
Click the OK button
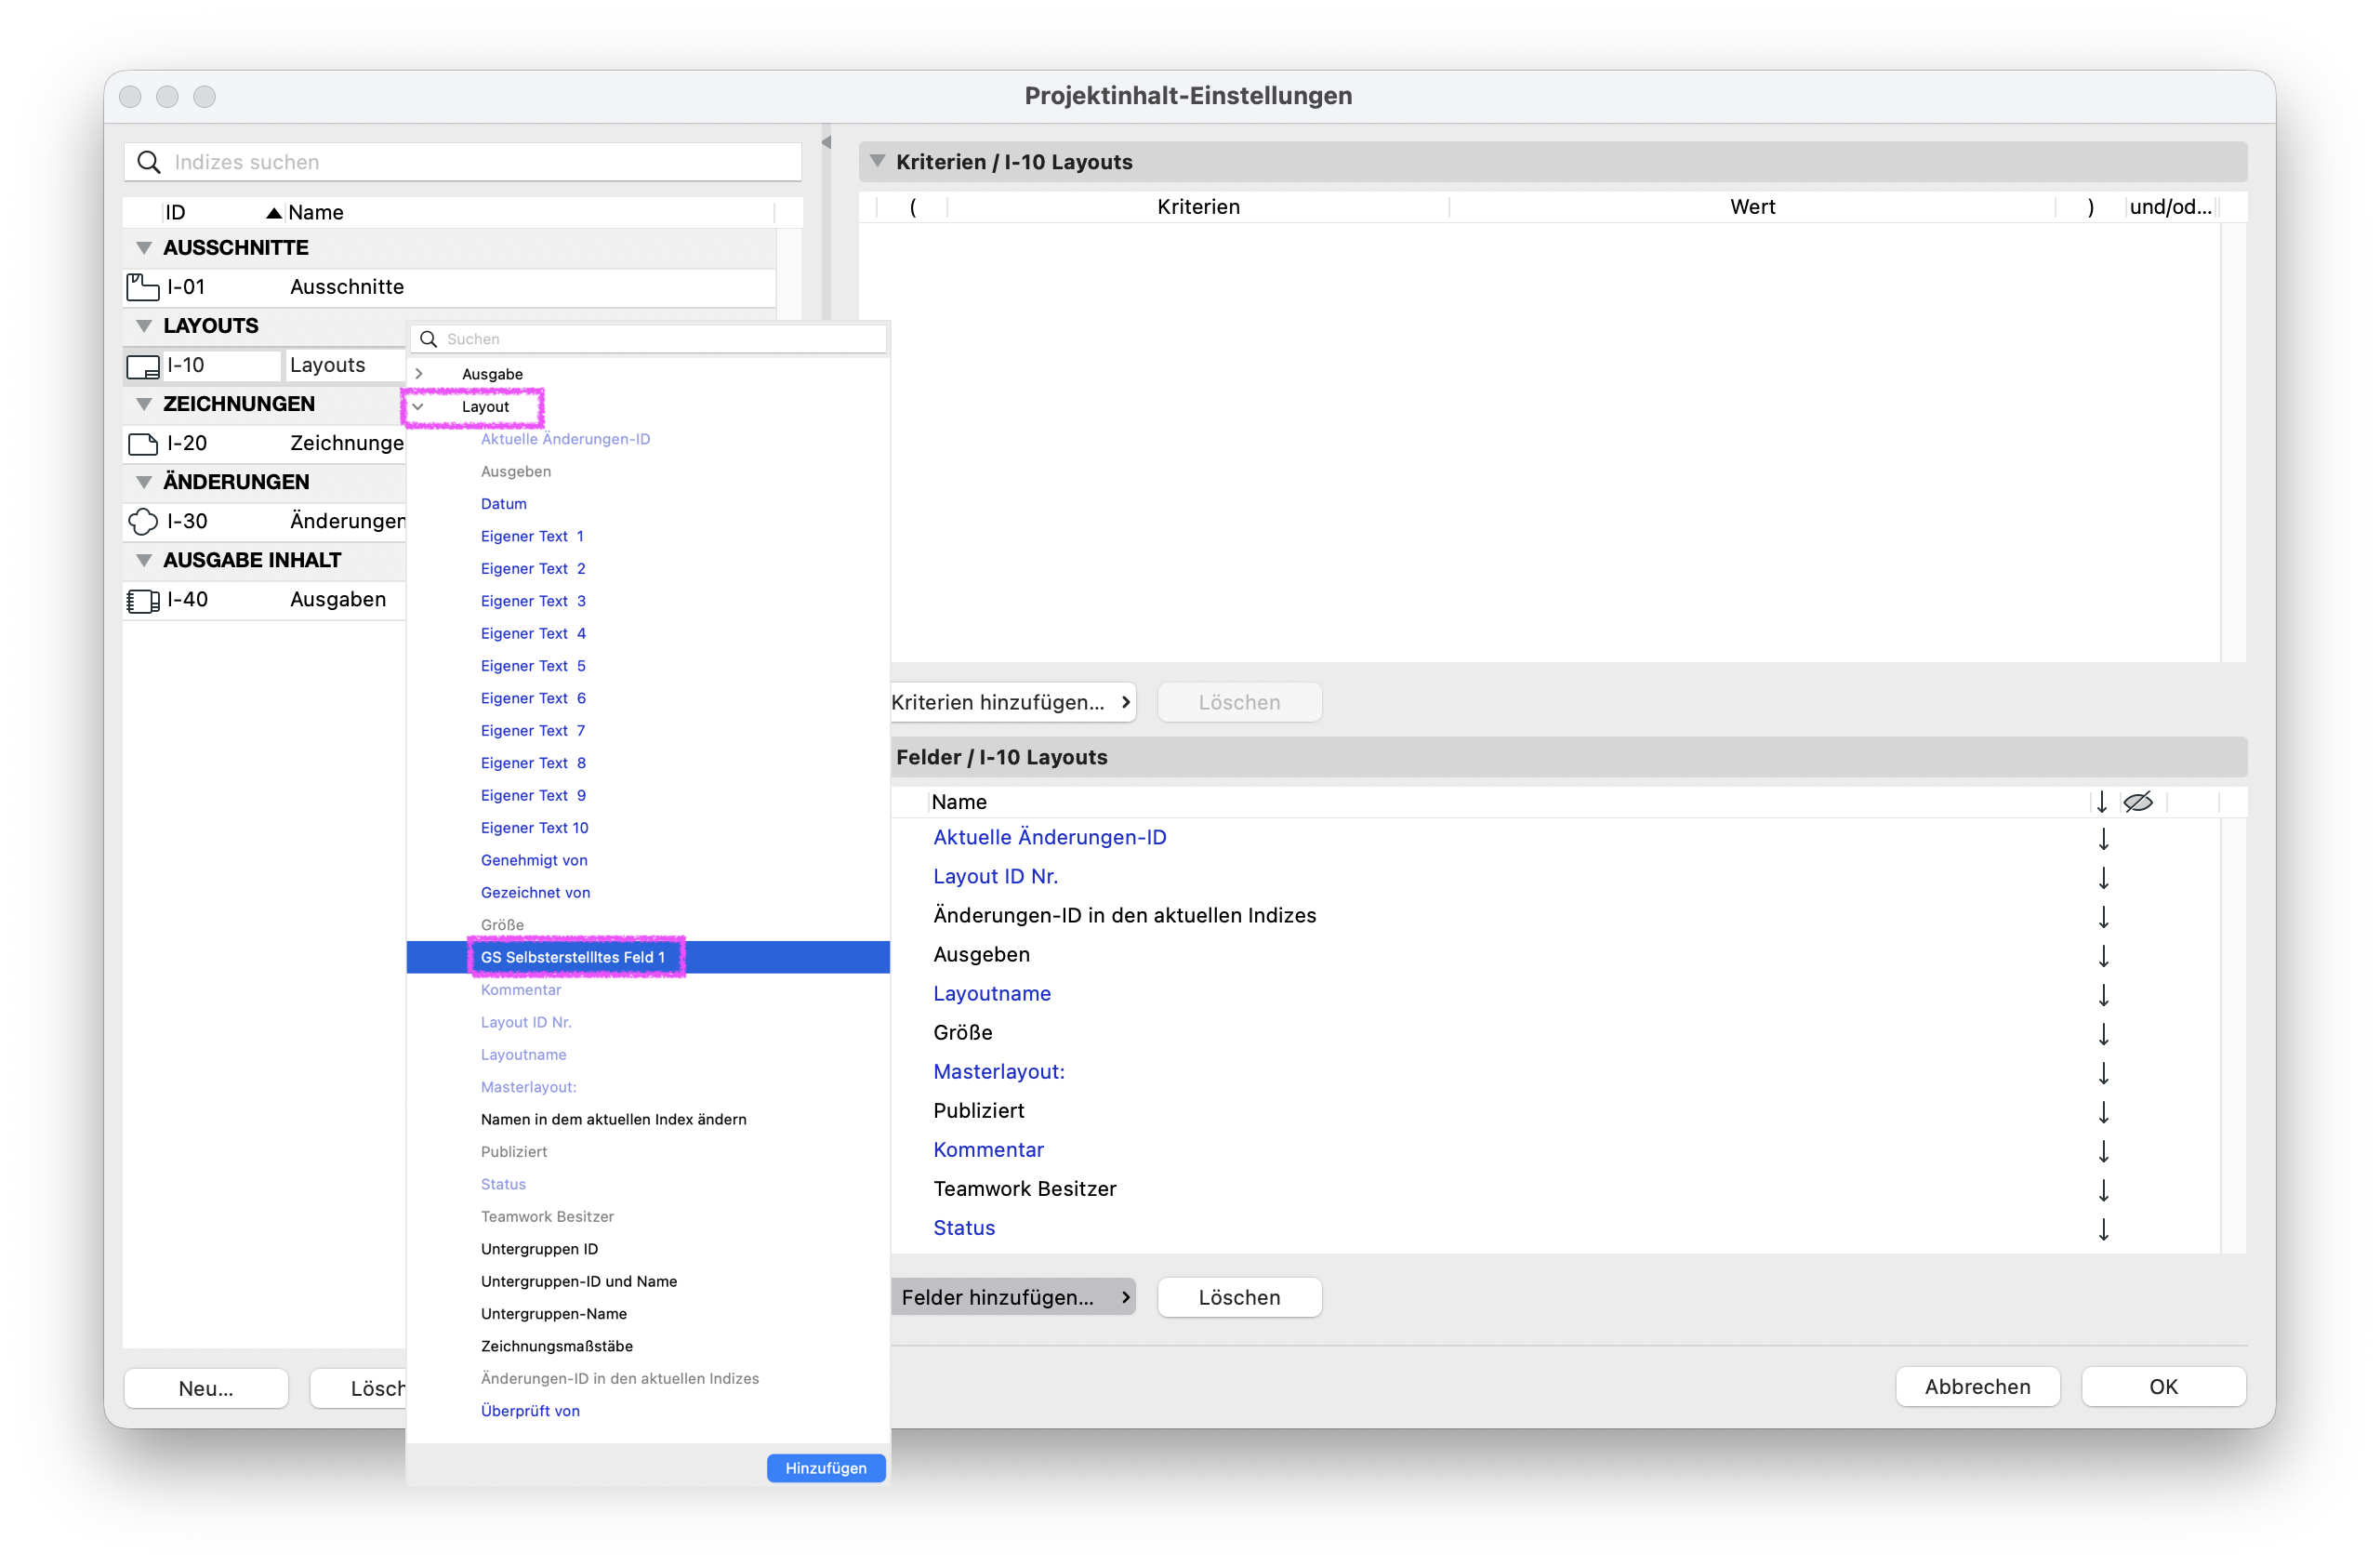[x=2163, y=1387]
